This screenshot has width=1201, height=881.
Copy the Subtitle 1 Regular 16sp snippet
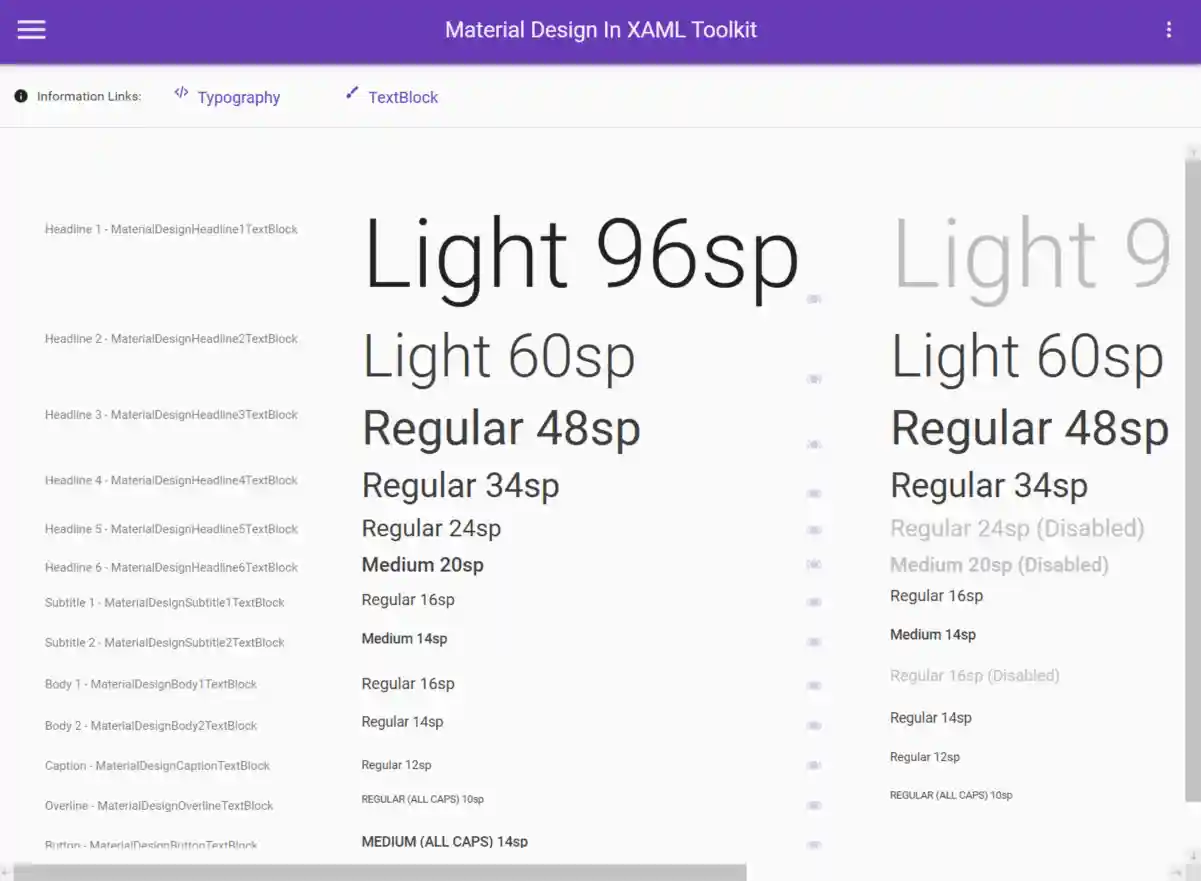pyautogui.click(x=814, y=602)
